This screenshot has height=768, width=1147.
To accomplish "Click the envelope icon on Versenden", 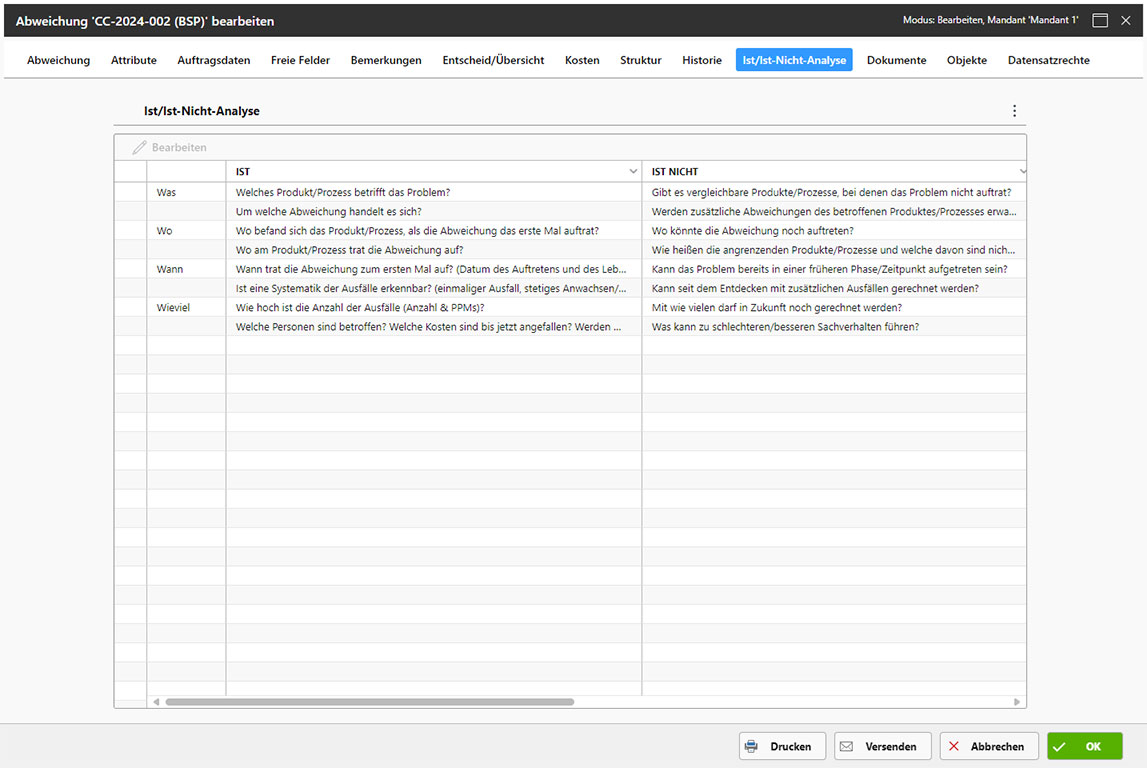I will click(846, 747).
